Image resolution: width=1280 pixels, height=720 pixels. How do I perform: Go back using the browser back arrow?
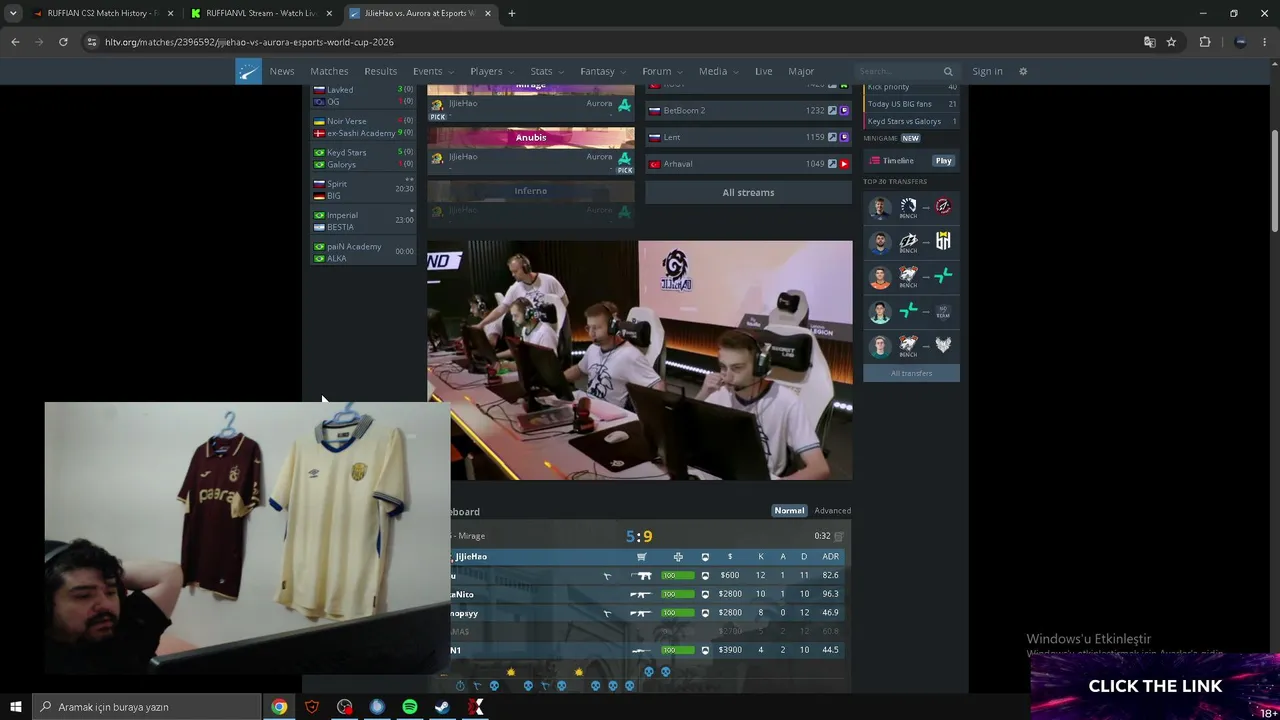[15, 42]
